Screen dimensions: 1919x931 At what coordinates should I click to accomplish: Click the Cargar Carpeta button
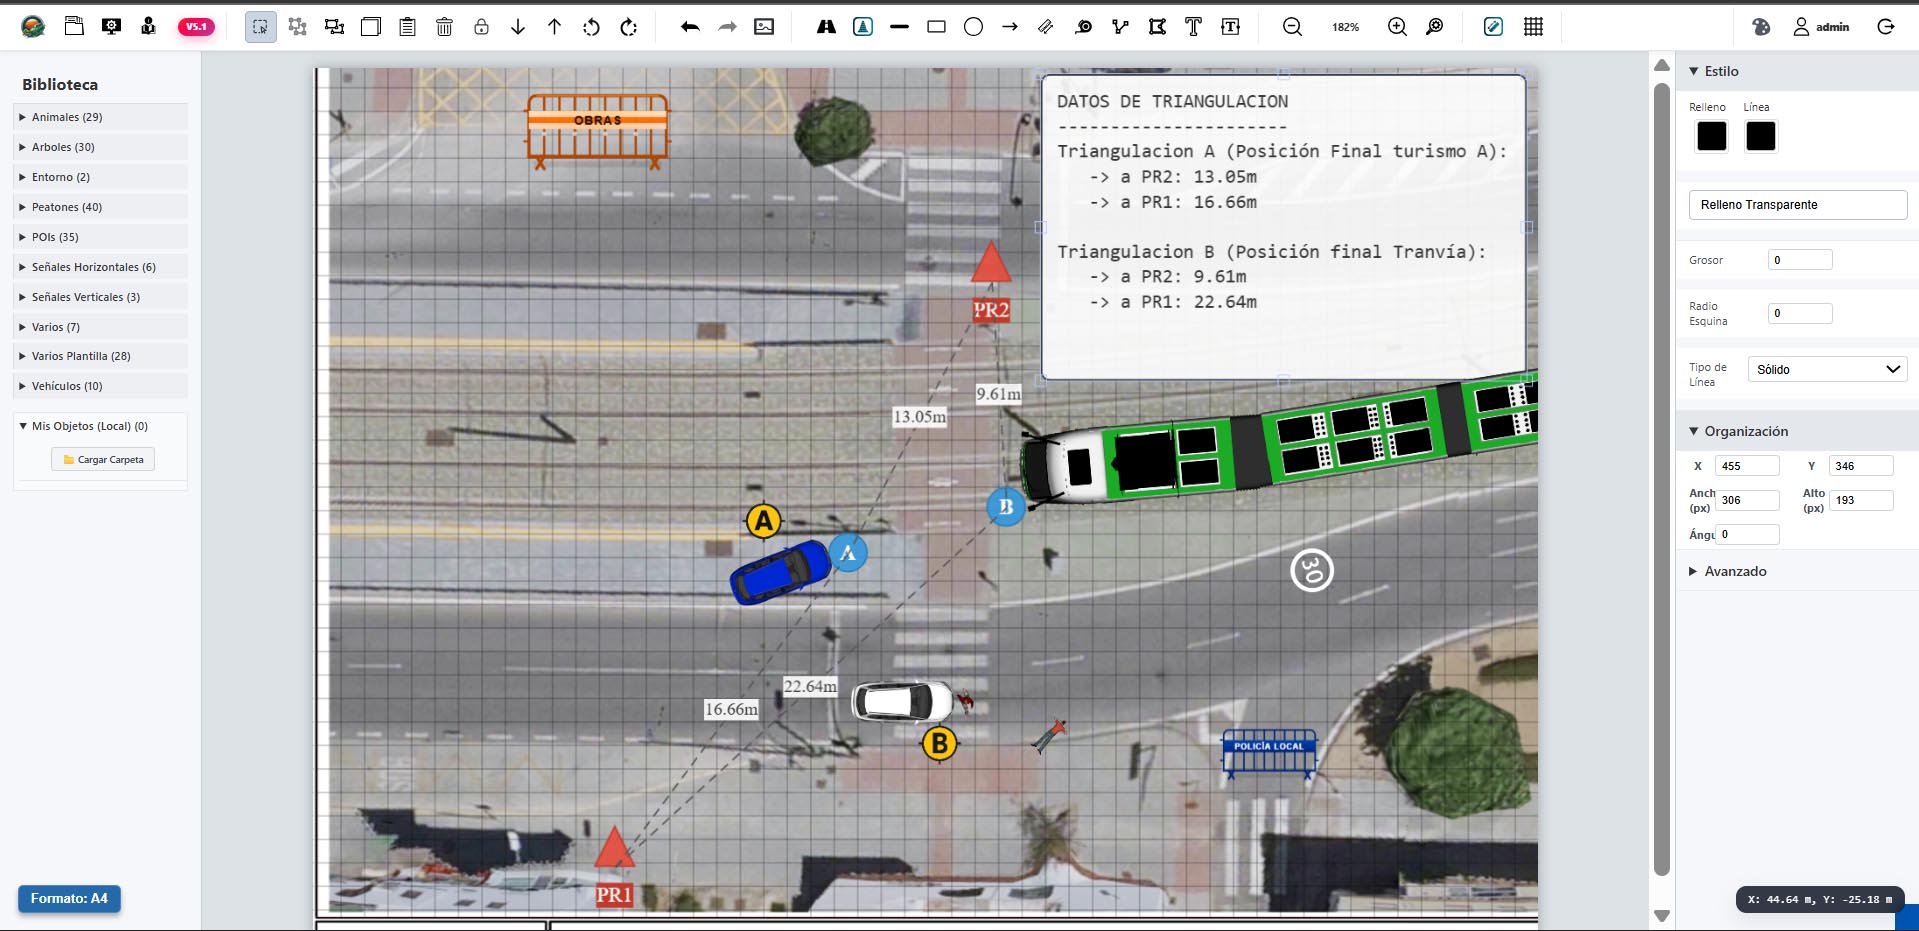(103, 460)
